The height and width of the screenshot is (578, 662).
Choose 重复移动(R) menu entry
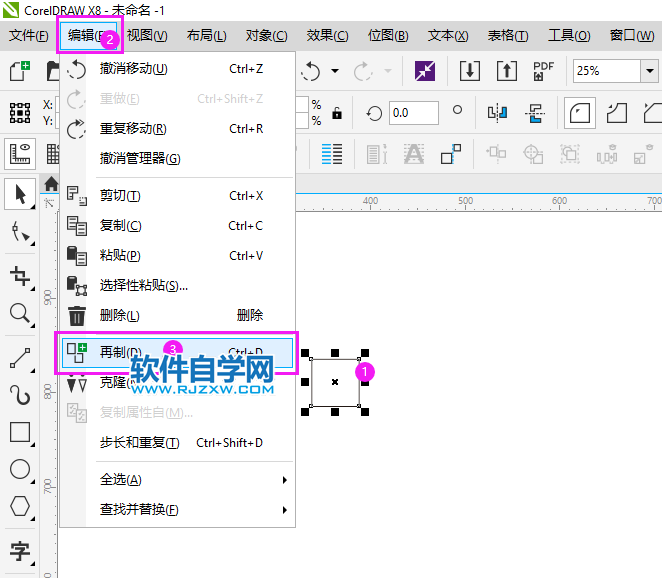click(177, 129)
